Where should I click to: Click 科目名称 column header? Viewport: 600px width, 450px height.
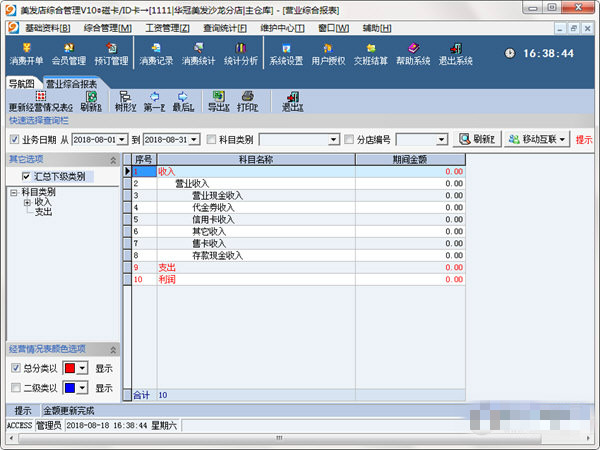click(256, 160)
